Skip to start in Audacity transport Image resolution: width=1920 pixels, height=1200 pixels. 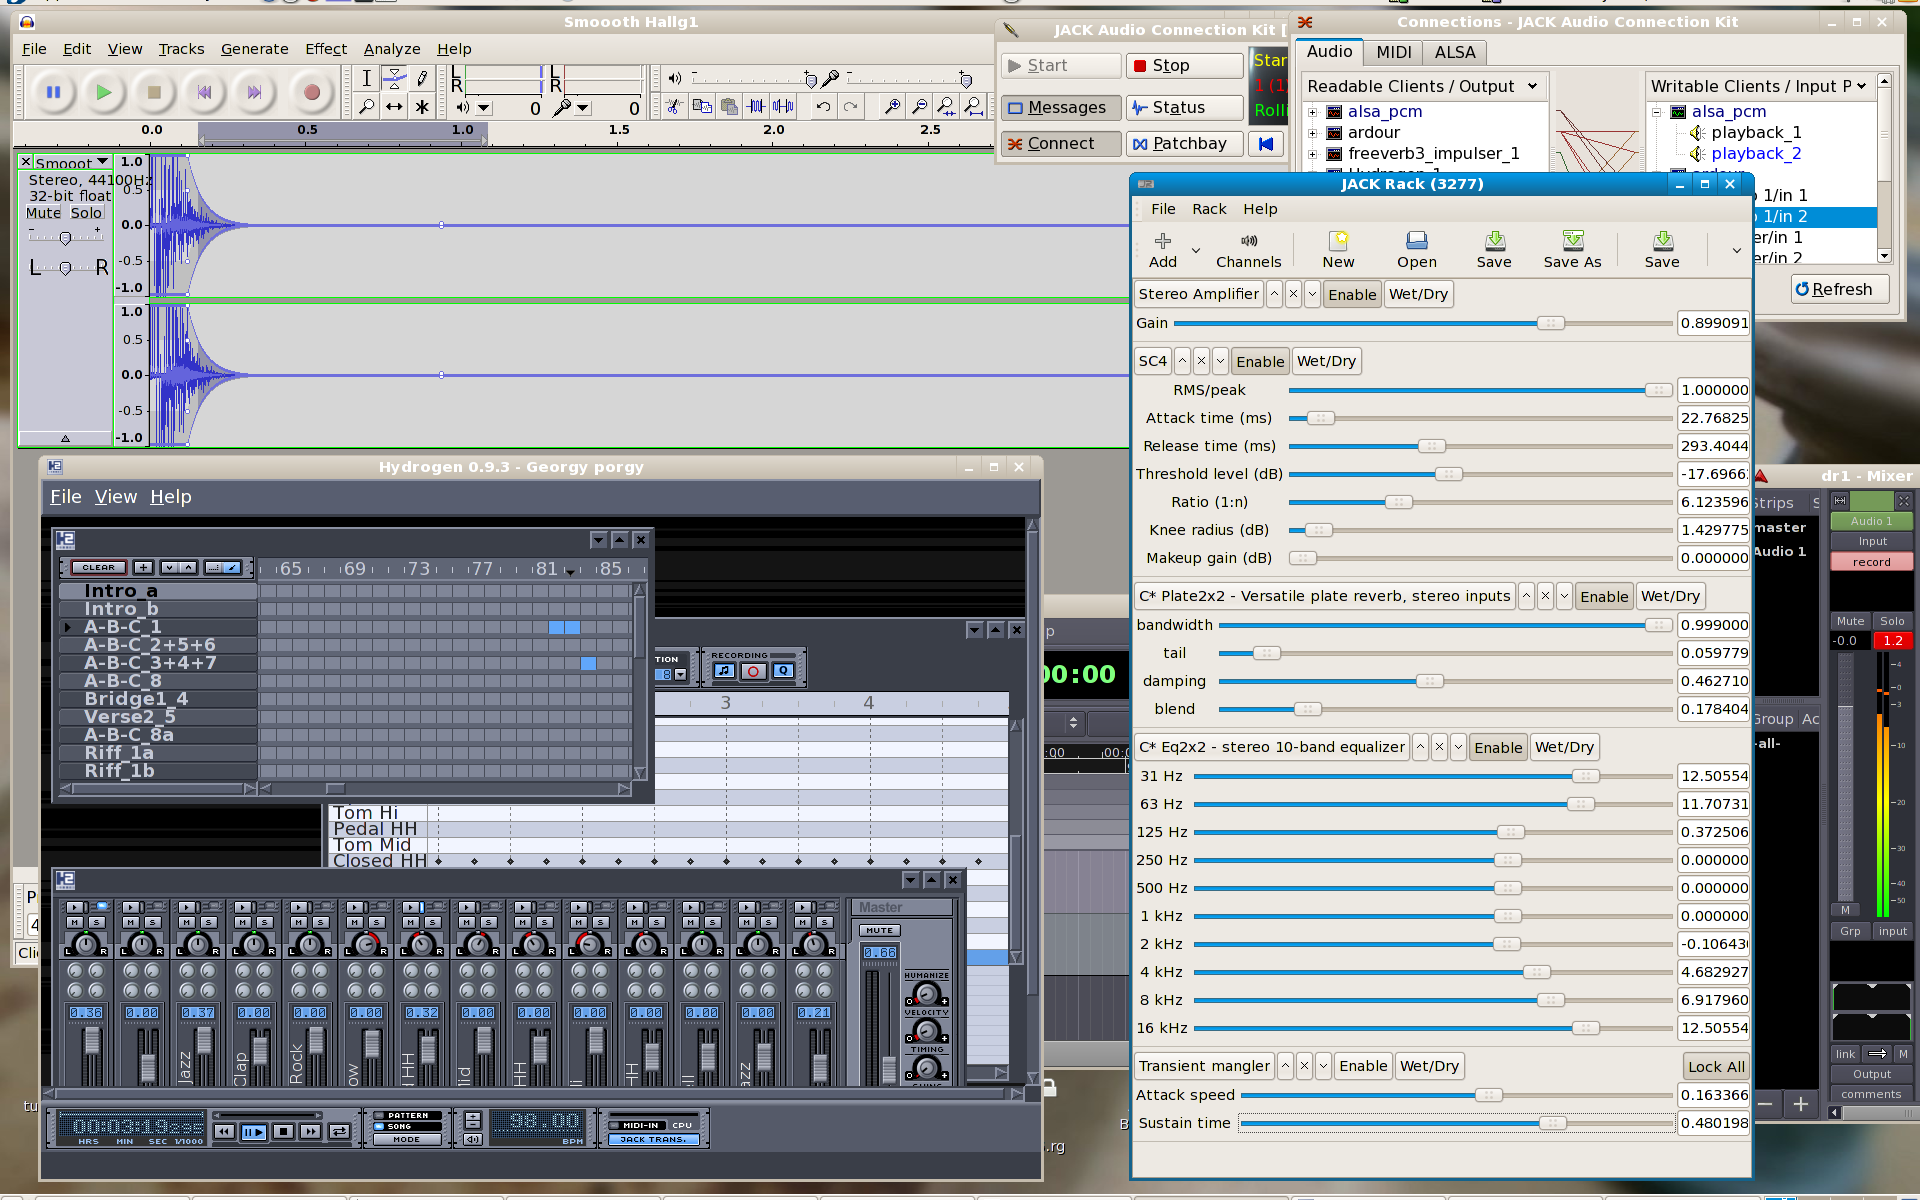(205, 92)
